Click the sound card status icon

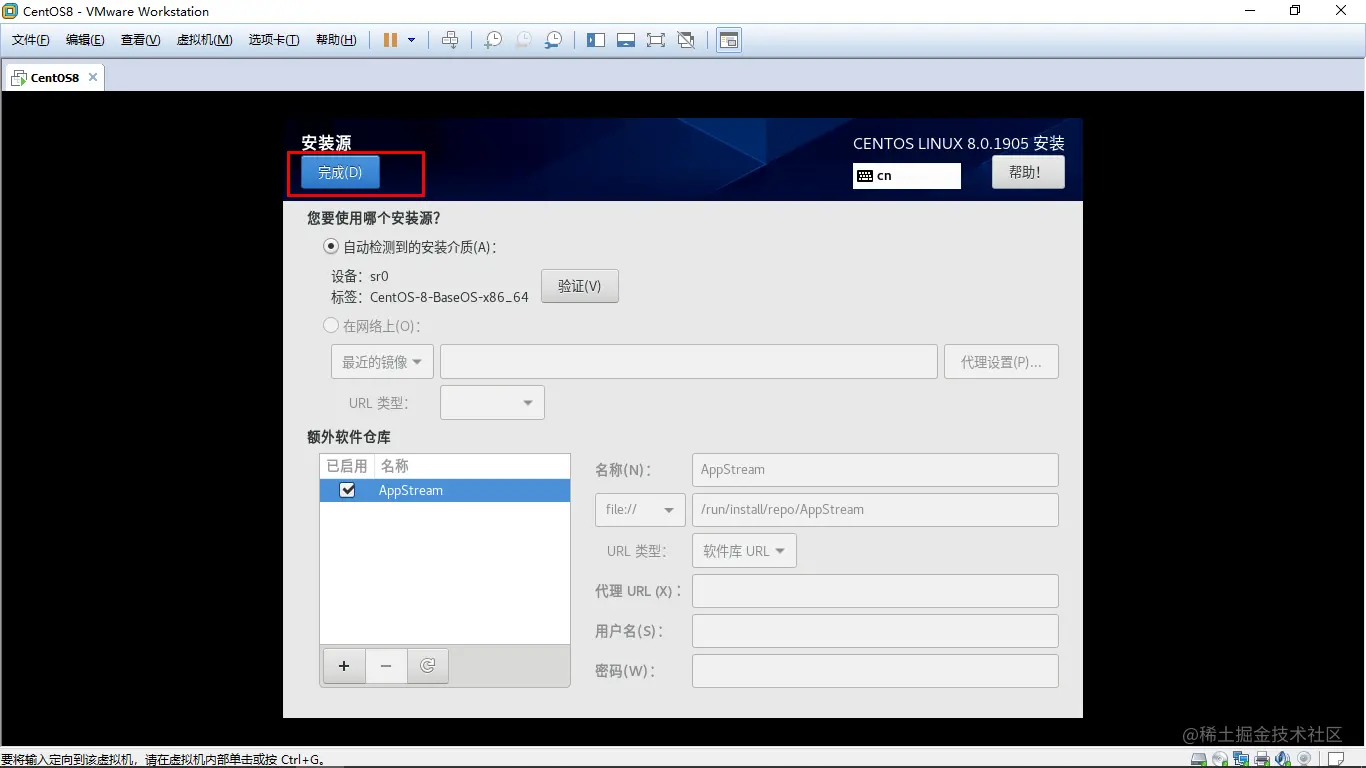(x=1283, y=759)
